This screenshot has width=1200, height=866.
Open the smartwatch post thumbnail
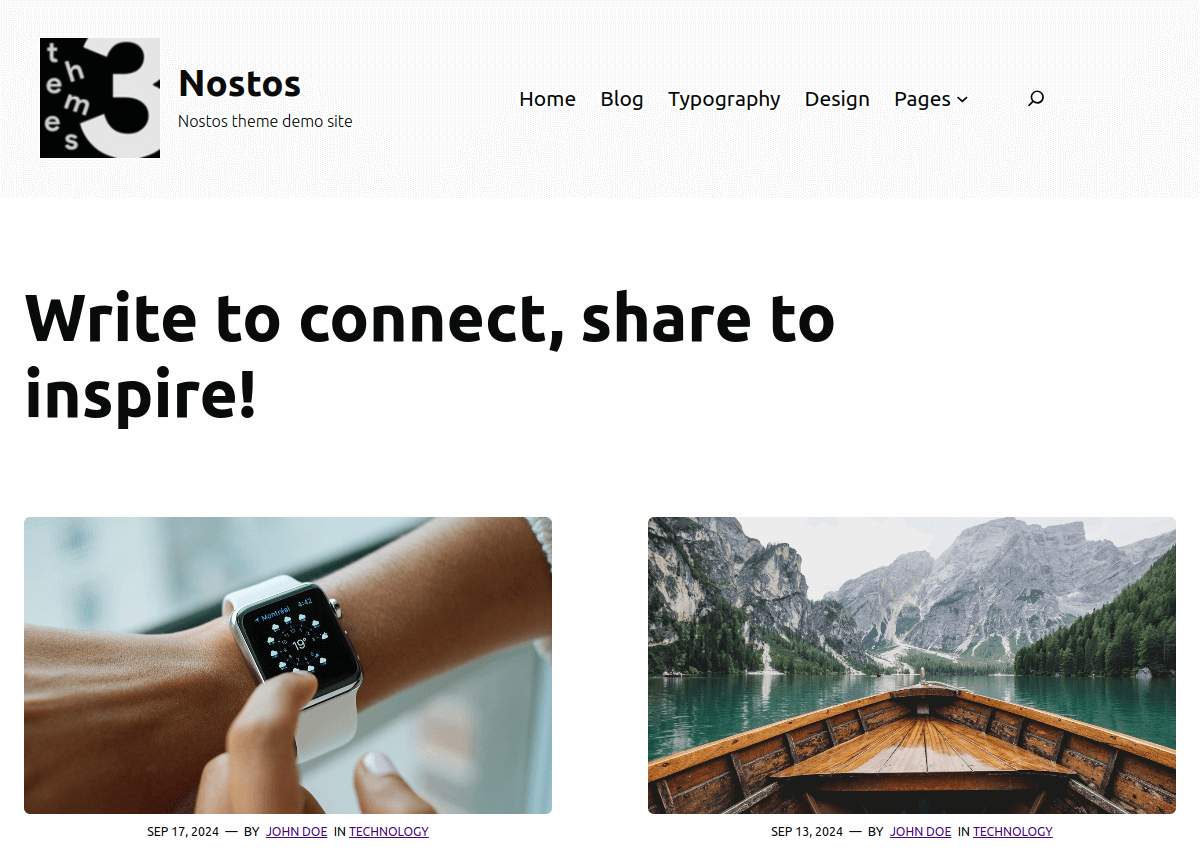click(x=288, y=665)
